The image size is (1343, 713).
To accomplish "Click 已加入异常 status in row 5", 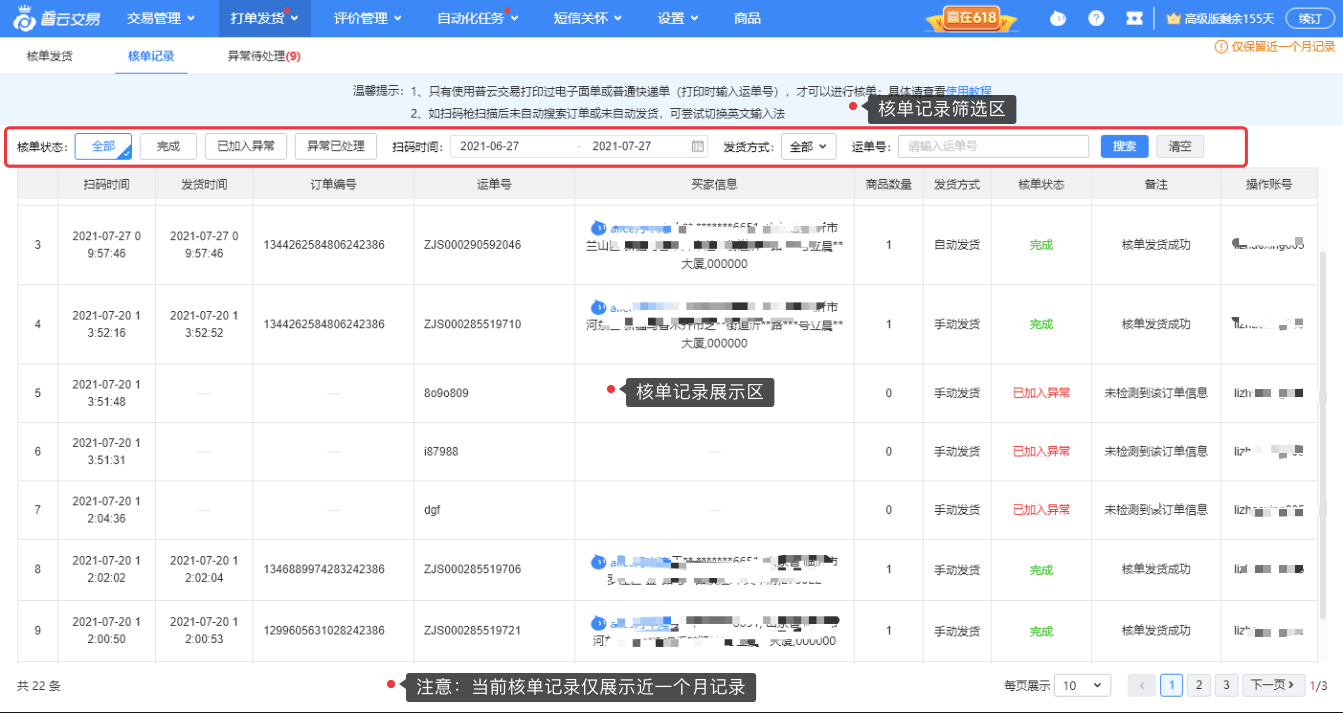I will 1041,393.
